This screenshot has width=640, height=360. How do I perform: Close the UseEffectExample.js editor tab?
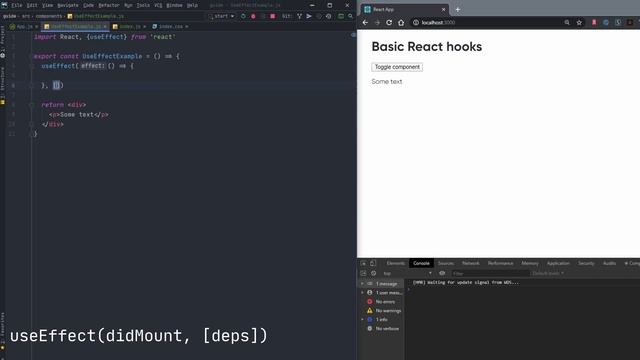pos(105,27)
